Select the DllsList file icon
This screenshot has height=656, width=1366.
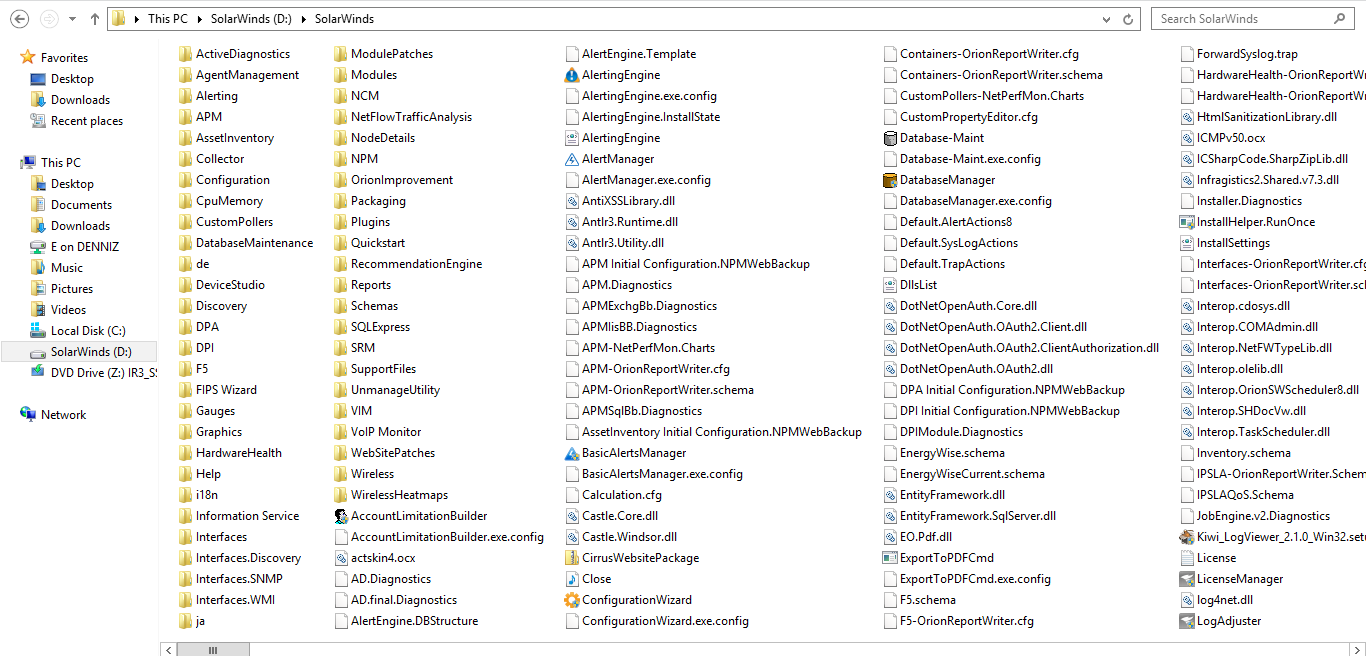pos(890,285)
